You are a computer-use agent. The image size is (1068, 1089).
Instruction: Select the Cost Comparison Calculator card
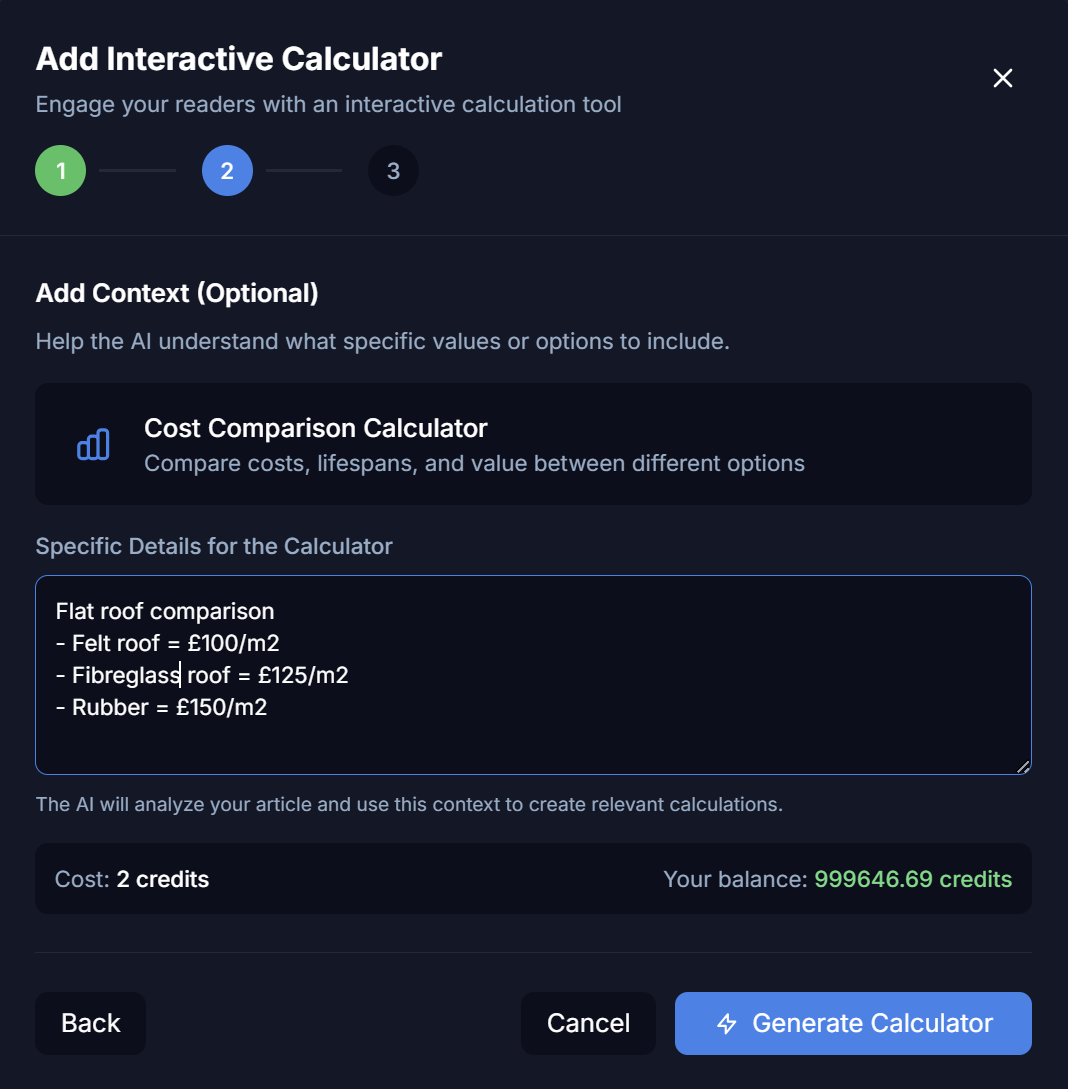533,443
